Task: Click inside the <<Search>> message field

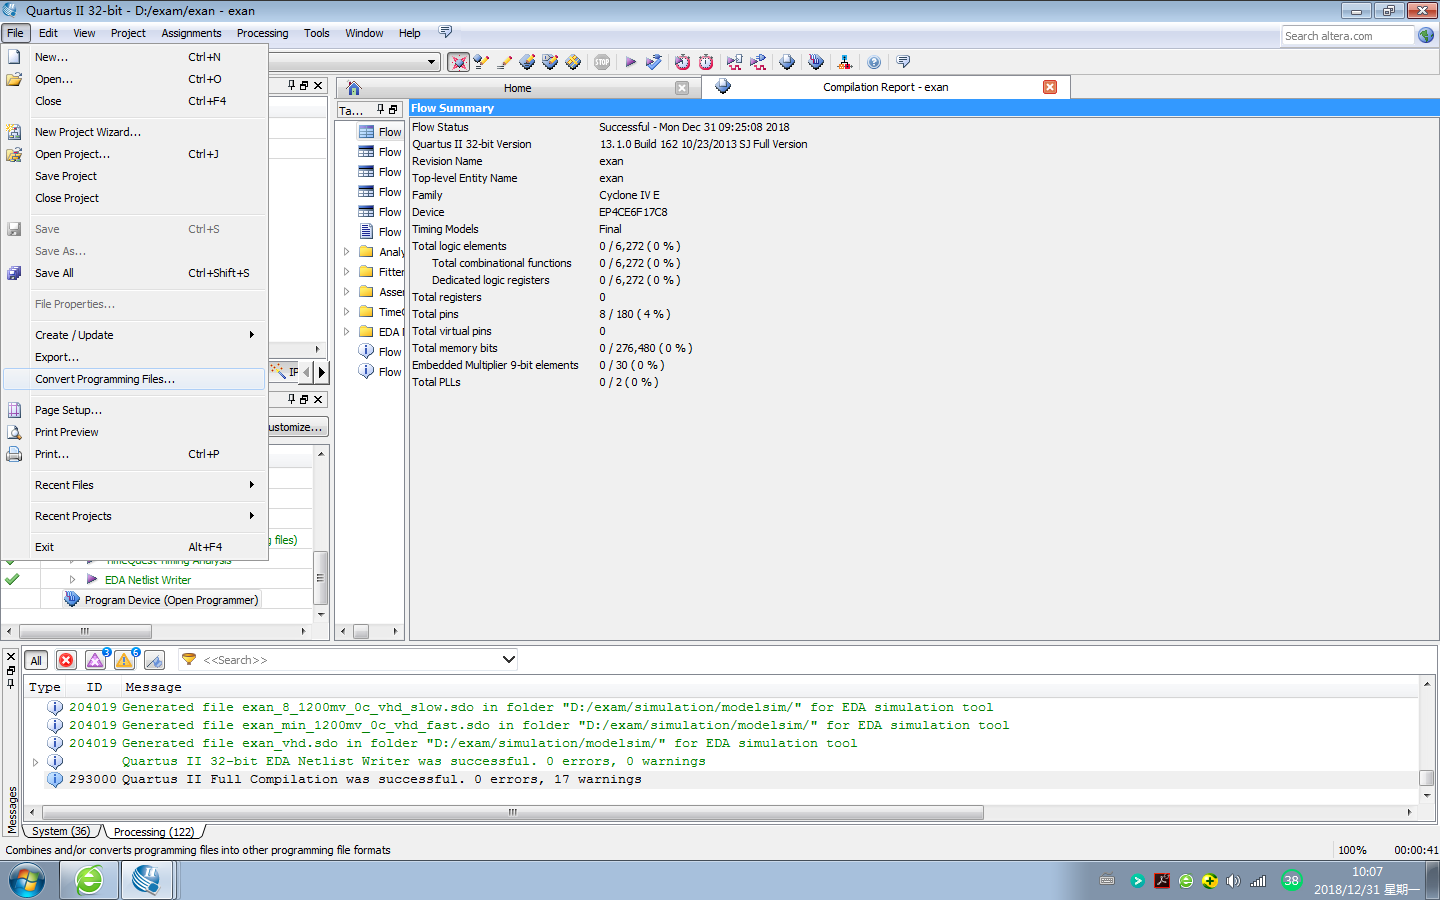Action: [300, 660]
